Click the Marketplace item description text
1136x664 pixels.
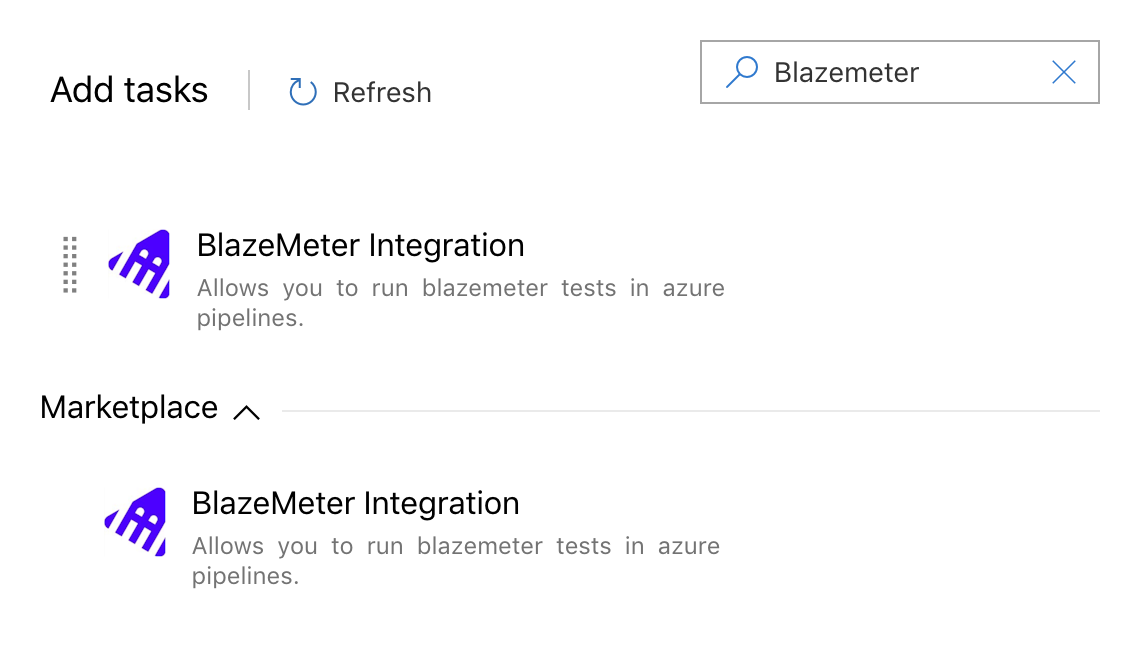(x=455, y=560)
